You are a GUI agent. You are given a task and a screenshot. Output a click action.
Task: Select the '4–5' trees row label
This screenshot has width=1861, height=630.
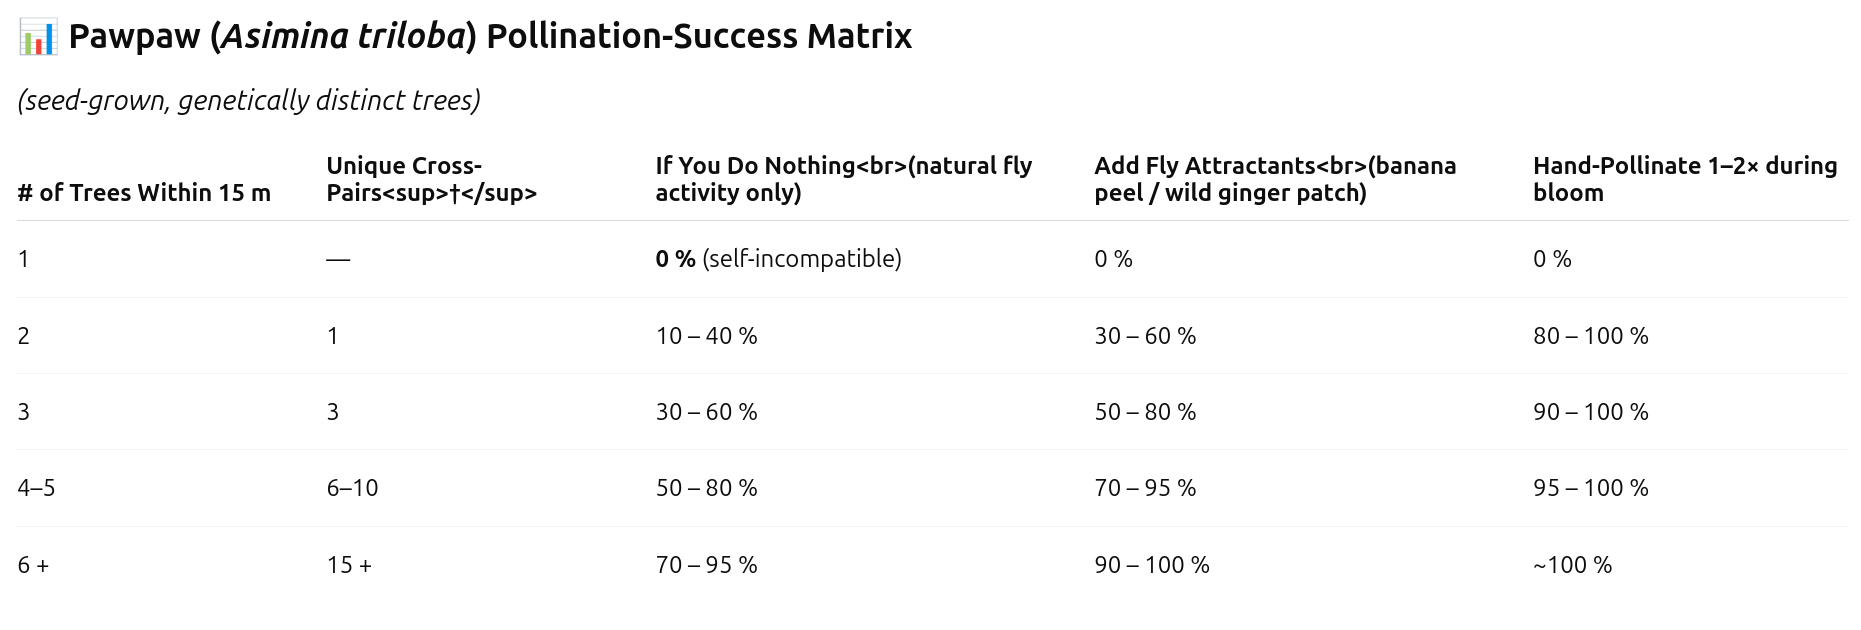coord(36,488)
